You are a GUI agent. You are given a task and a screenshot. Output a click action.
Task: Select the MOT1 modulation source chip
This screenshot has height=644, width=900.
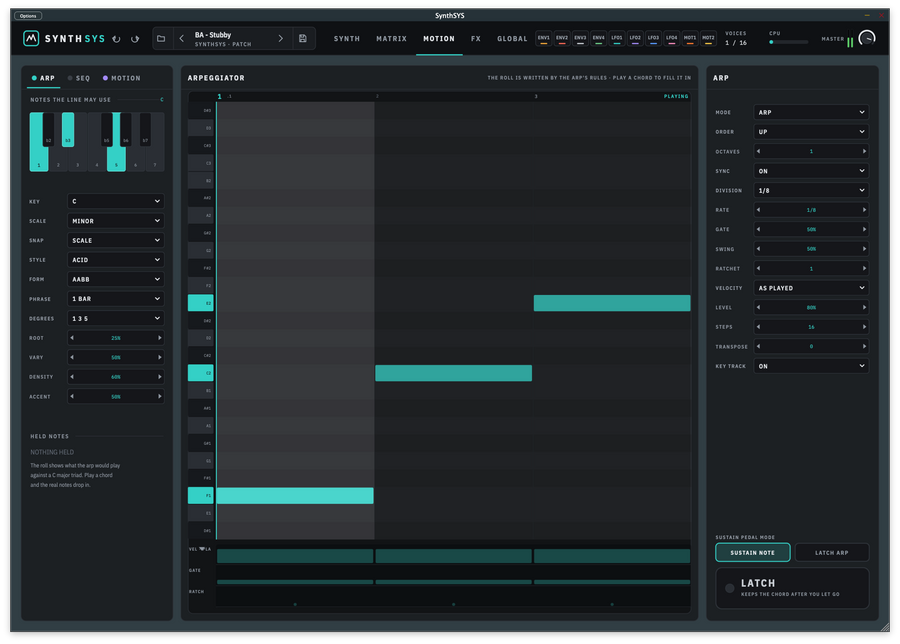pos(690,38)
